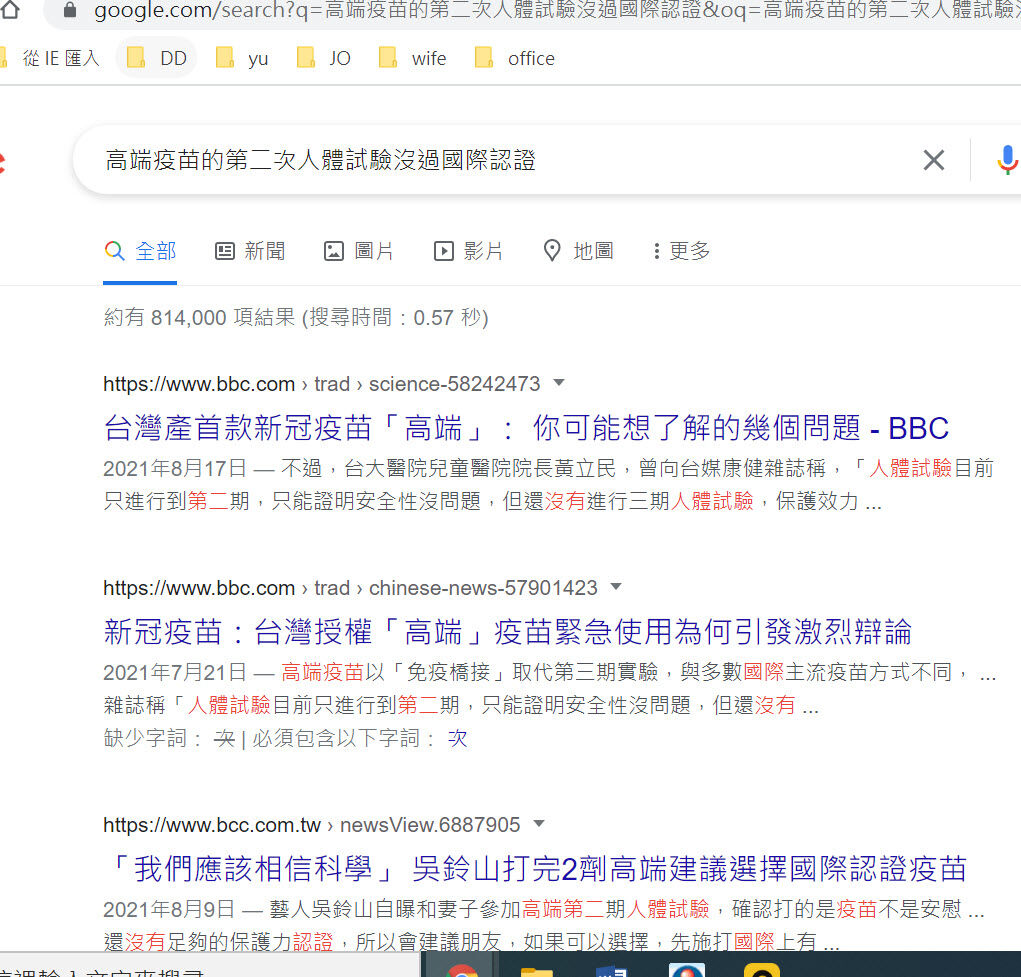Open the yu bookmarks folder
Screen dimensions: 1021x977
(x=242, y=59)
